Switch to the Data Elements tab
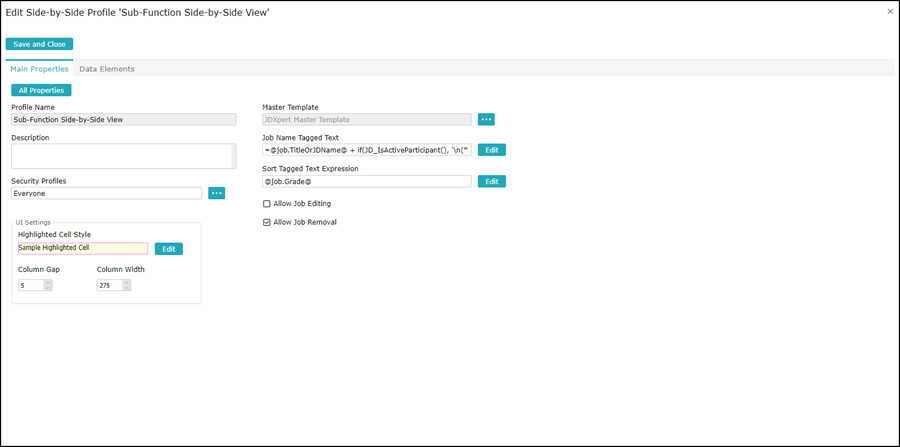 point(107,69)
